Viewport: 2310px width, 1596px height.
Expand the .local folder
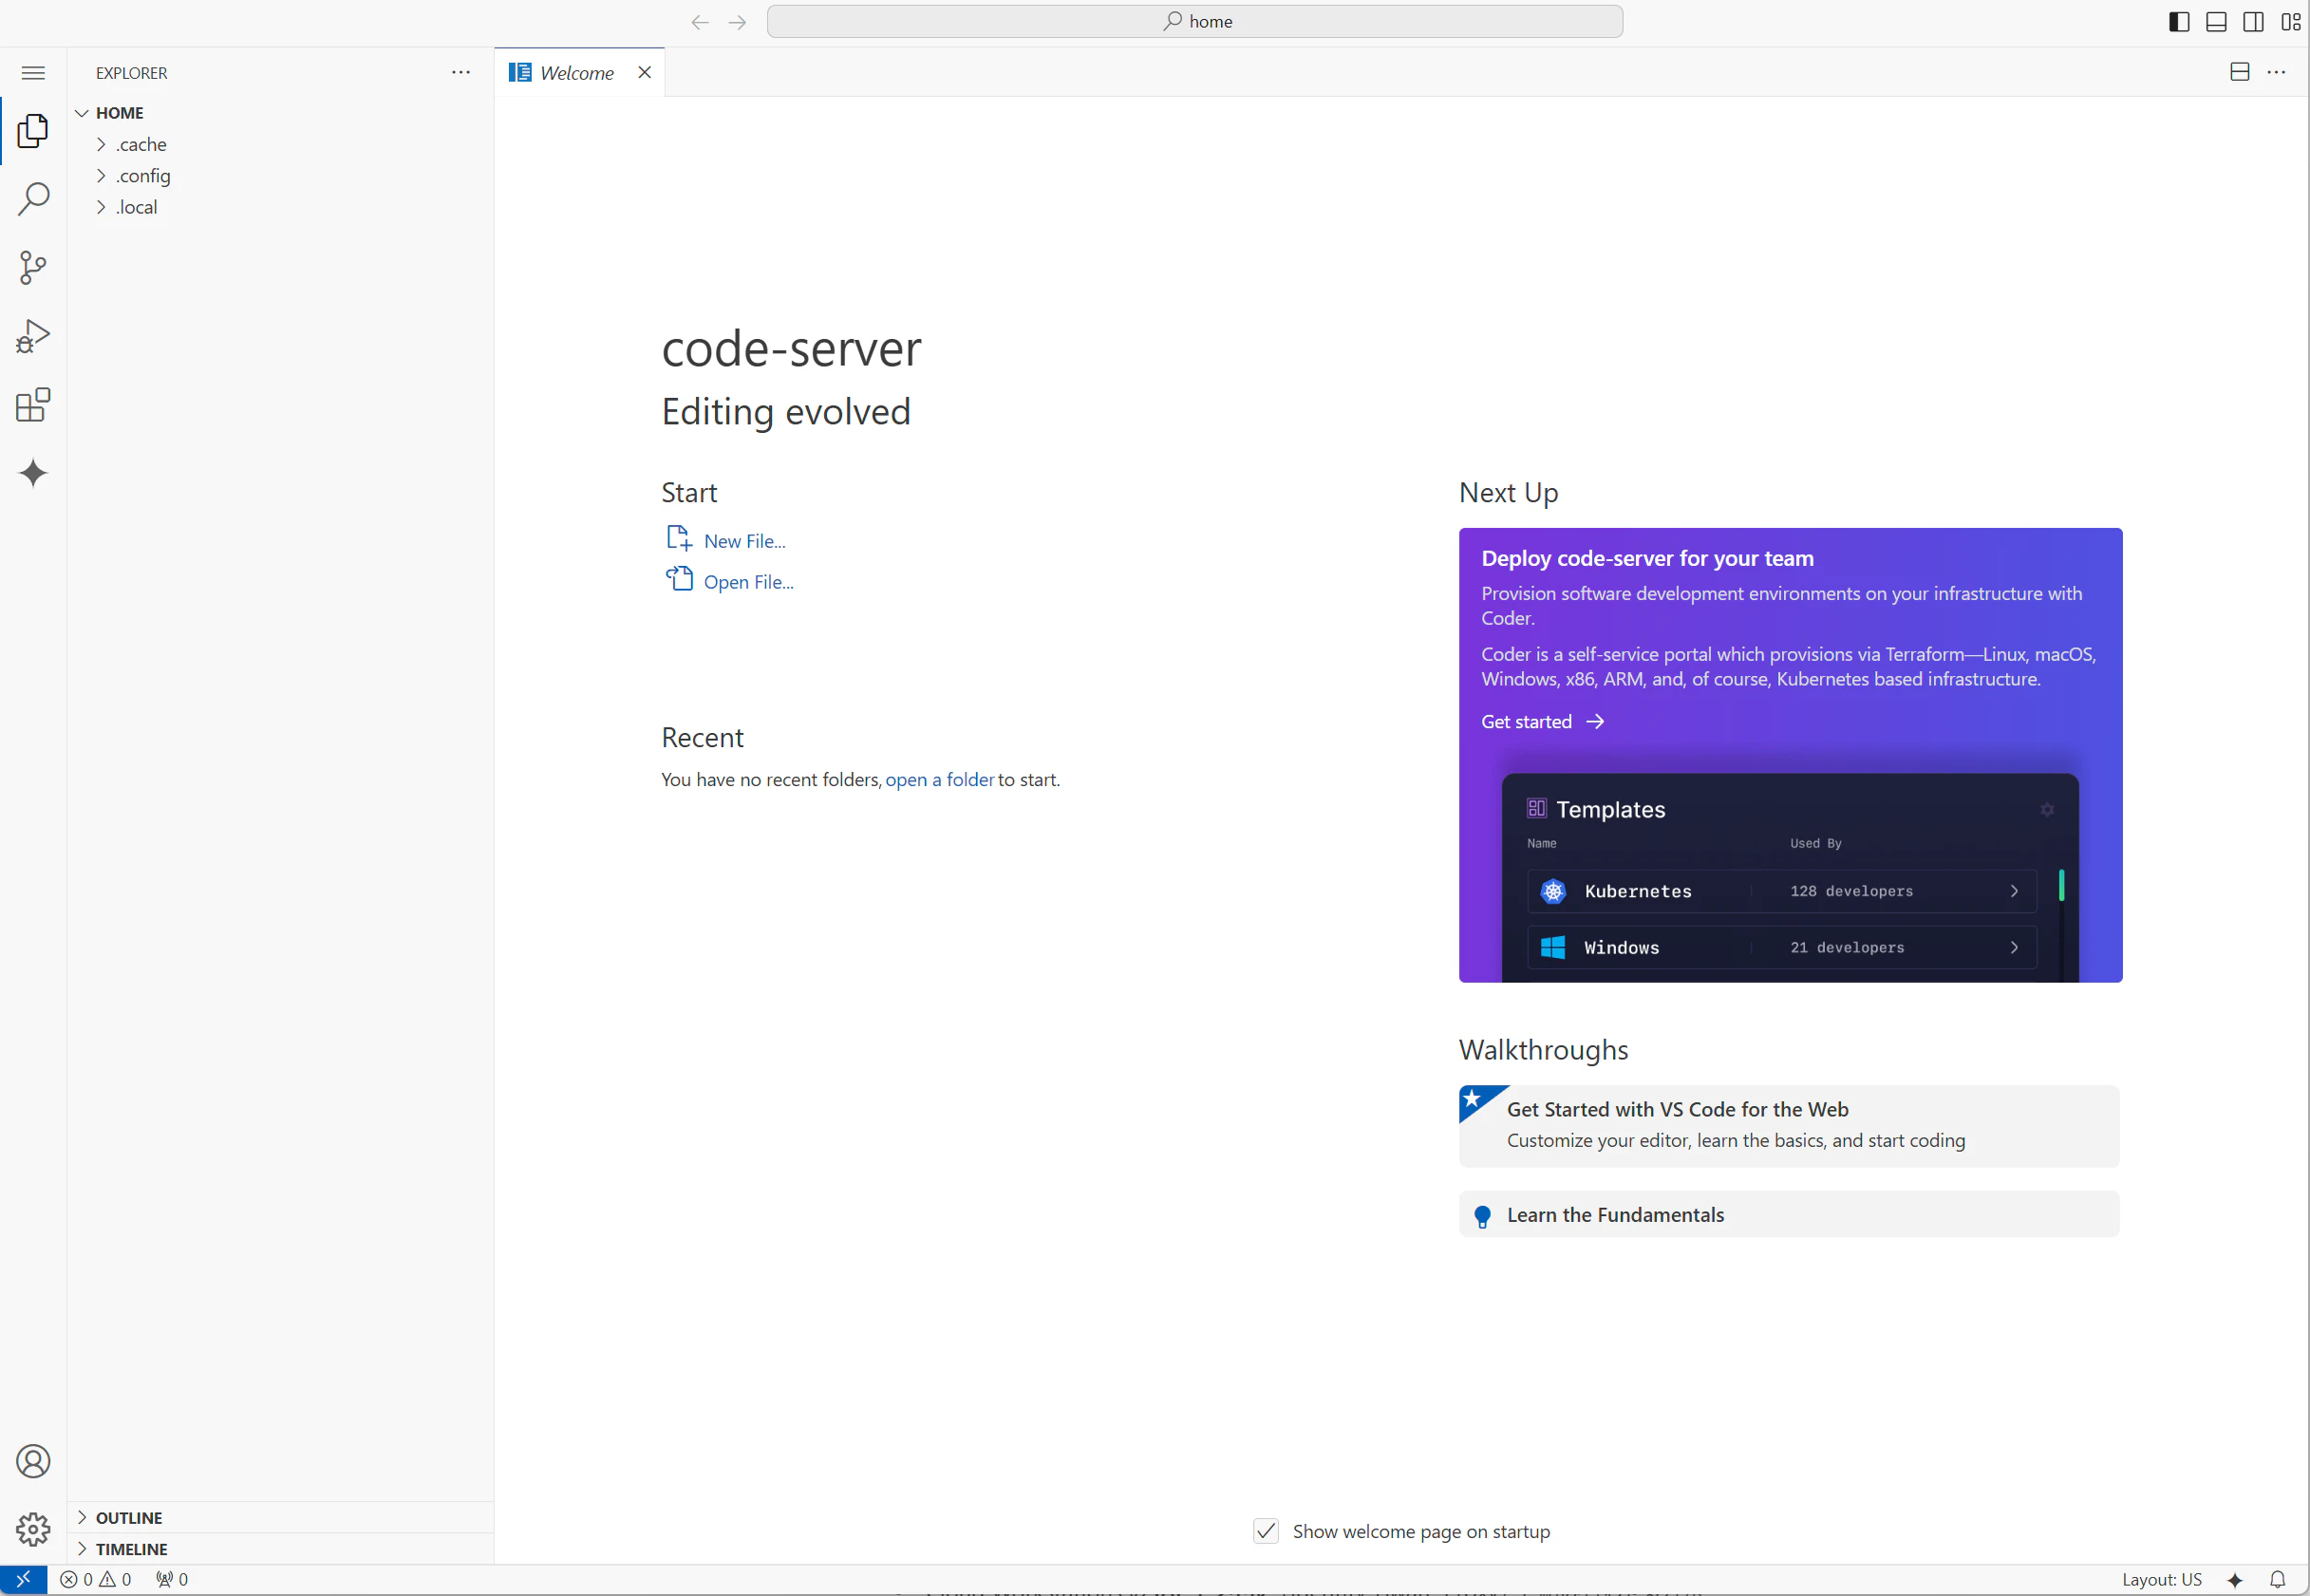[x=280, y=207]
